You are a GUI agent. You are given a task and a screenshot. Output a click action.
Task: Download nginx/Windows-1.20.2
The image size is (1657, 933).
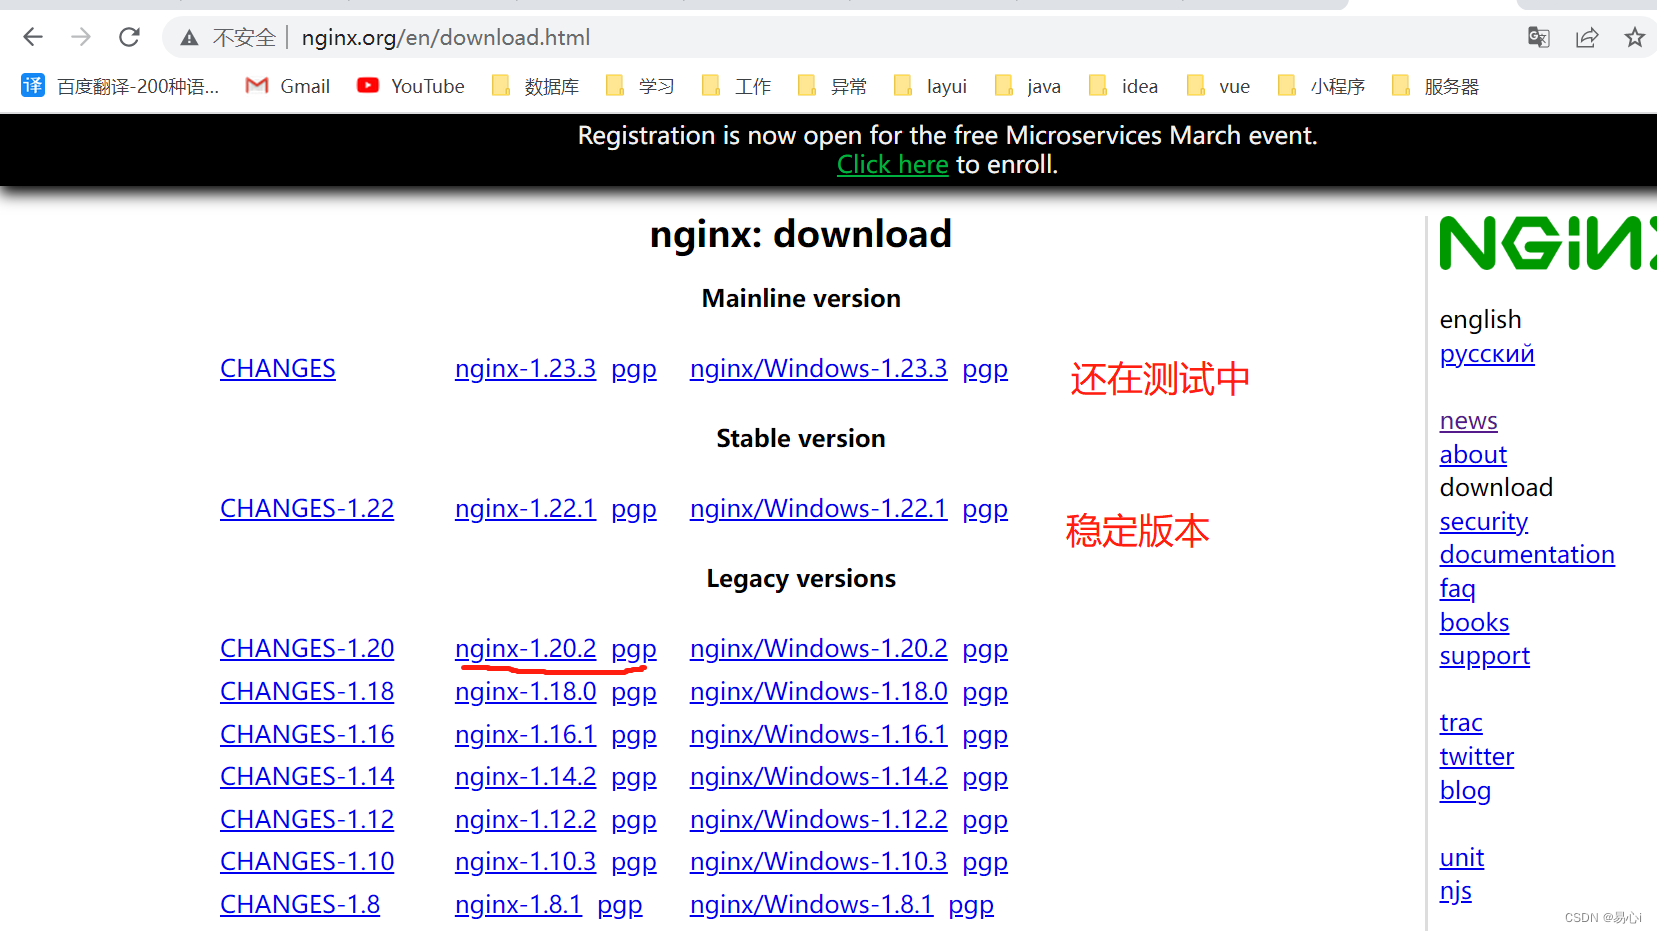[818, 649]
